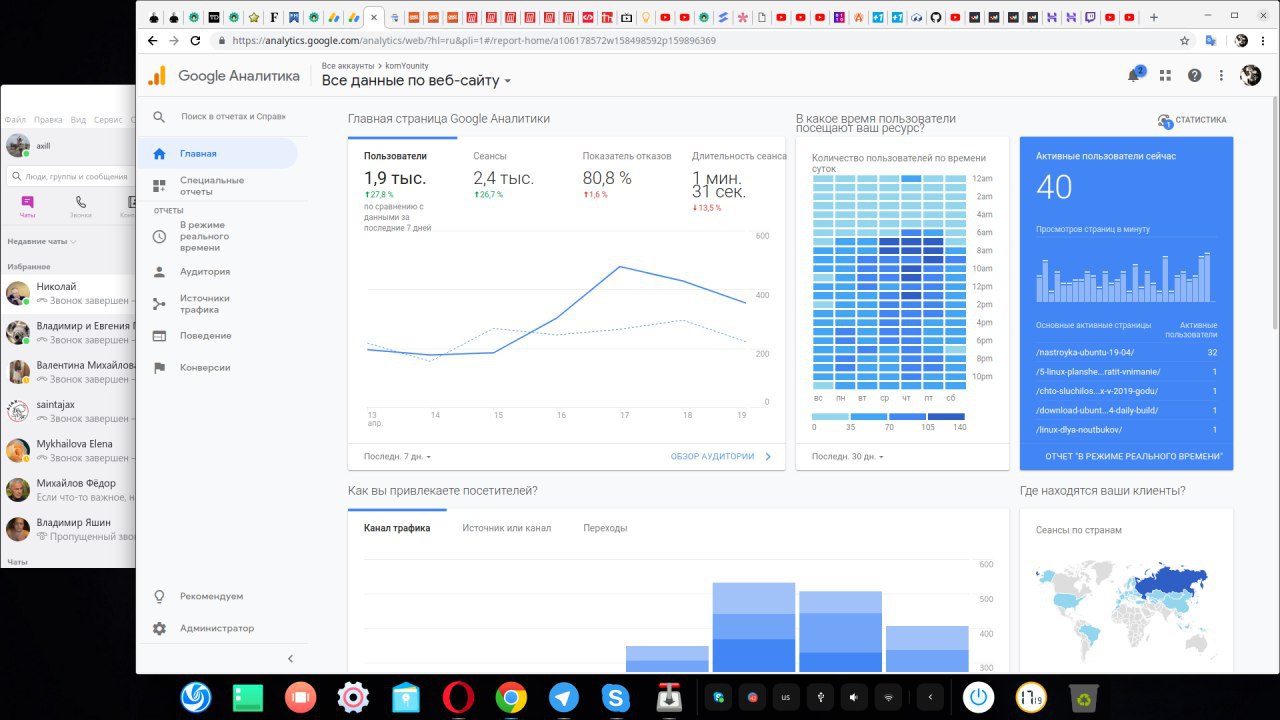This screenshot has width=1280, height=720.
Task: Open ОБЗОР АУДИТОРИИ link
Action: 721,456
